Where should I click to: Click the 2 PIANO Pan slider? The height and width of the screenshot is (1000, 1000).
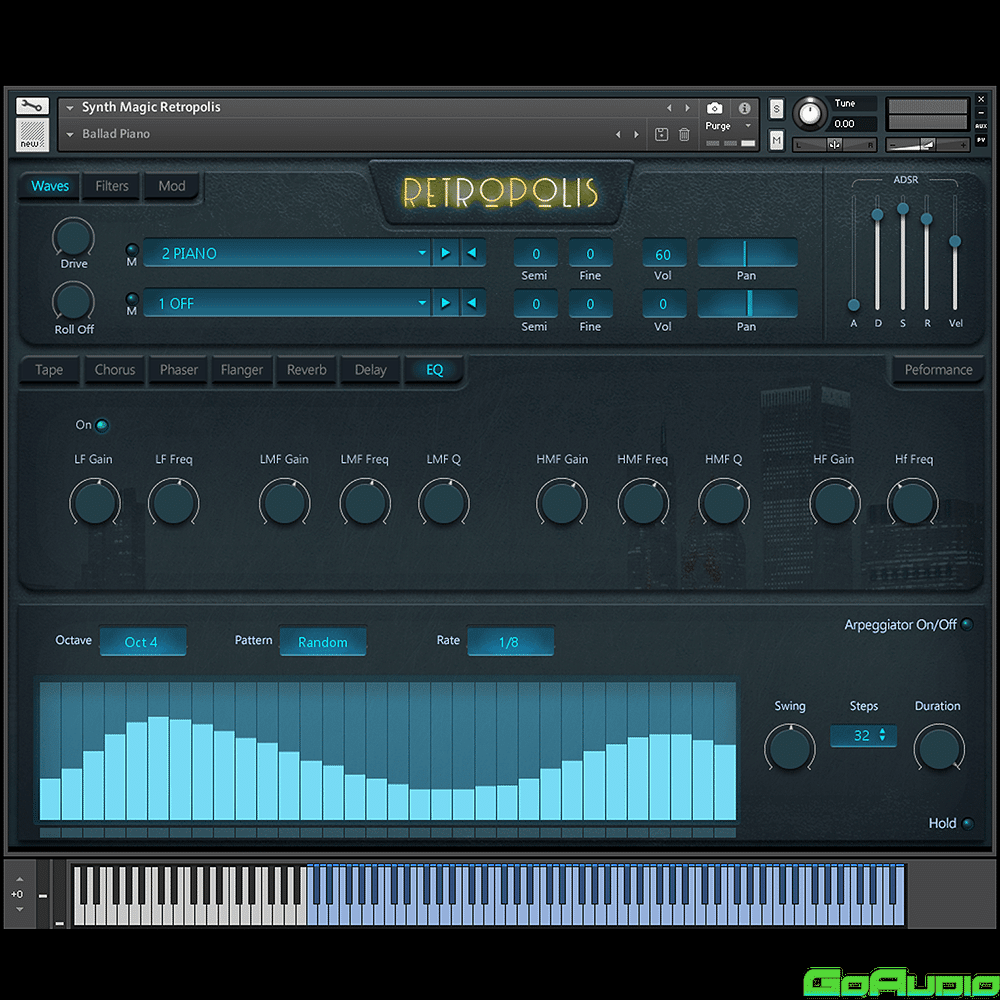coord(747,253)
